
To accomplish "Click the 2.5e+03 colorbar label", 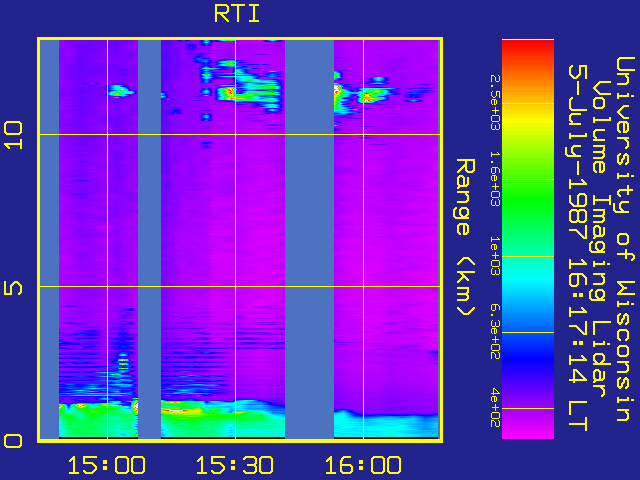I will [x=495, y=102].
